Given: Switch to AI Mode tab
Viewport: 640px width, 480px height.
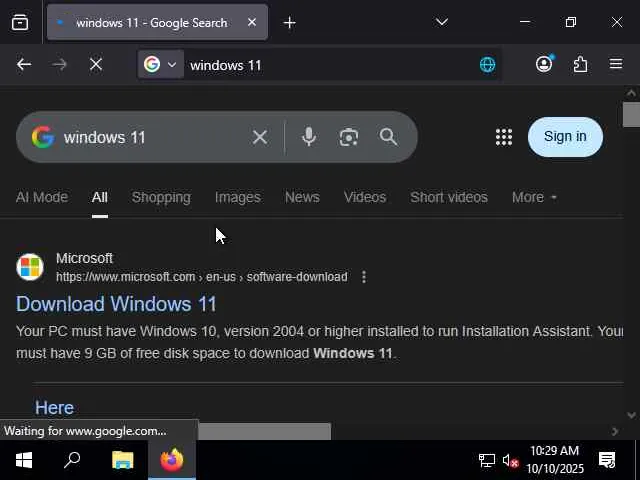Looking at the screenshot, I should click(x=42, y=198).
